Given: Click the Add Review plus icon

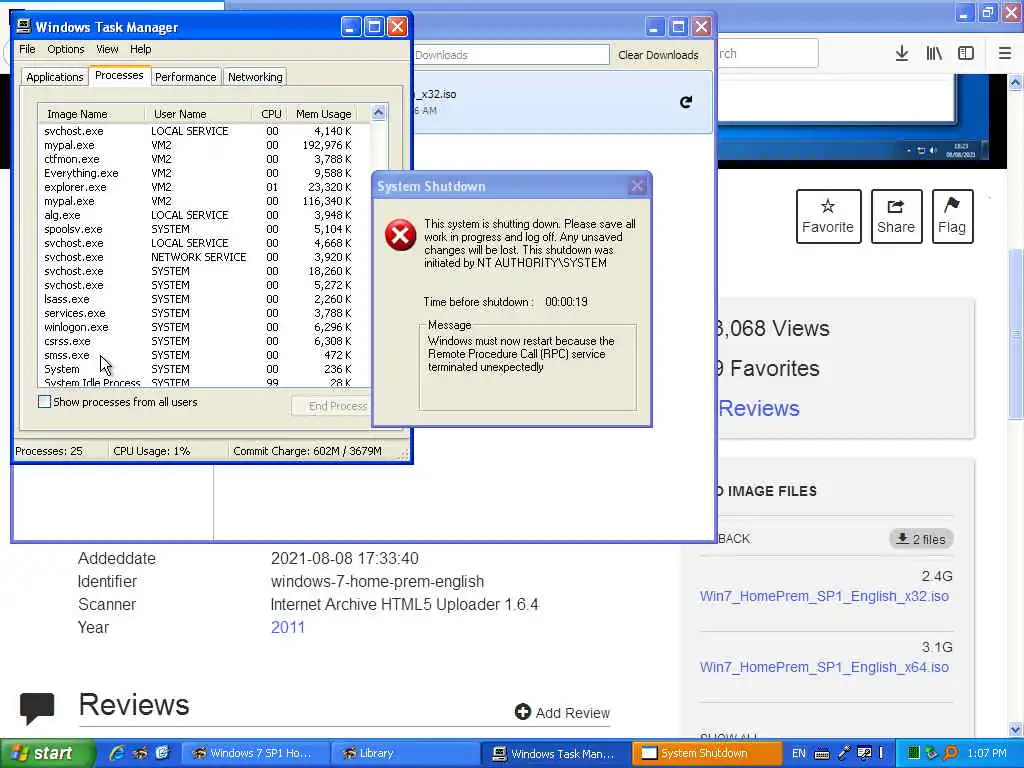Looking at the screenshot, I should 522,712.
